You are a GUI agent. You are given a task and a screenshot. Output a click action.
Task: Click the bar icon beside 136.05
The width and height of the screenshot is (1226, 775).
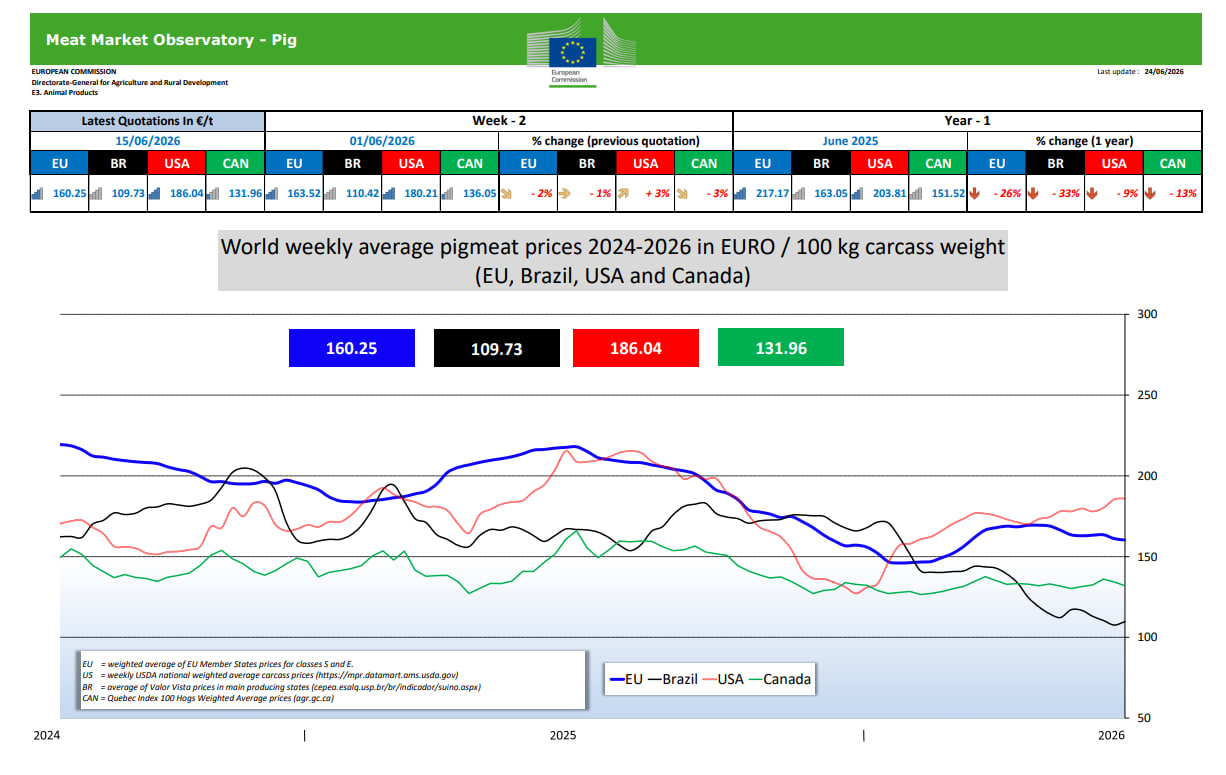(449, 193)
